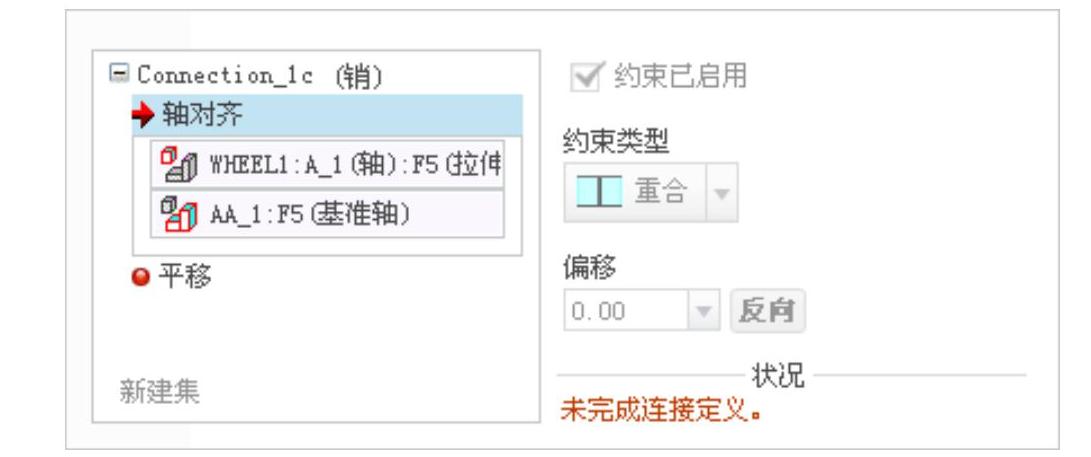This screenshot has width=1091, height=457.
Task: Click the red dot beside 平移
Action: (141, 278)
